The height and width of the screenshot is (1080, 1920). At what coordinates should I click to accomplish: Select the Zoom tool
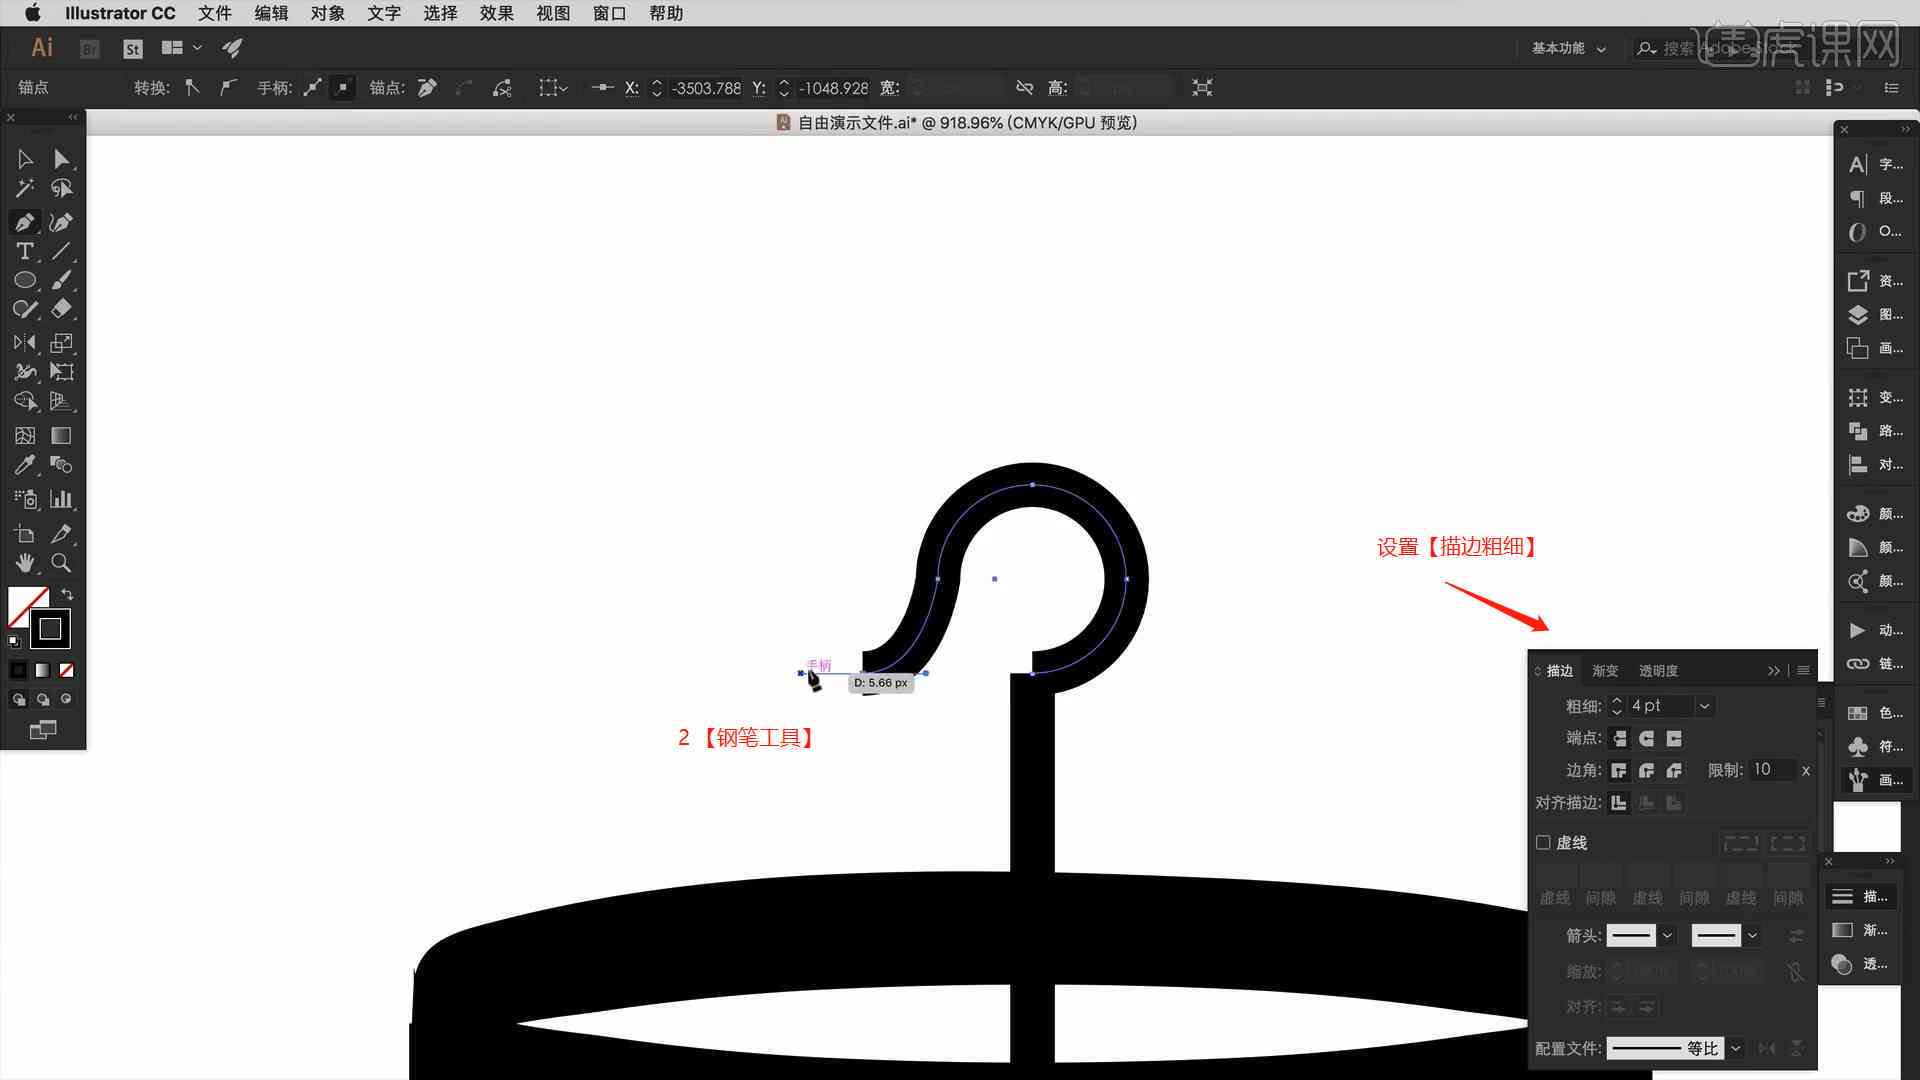(61, 562)
